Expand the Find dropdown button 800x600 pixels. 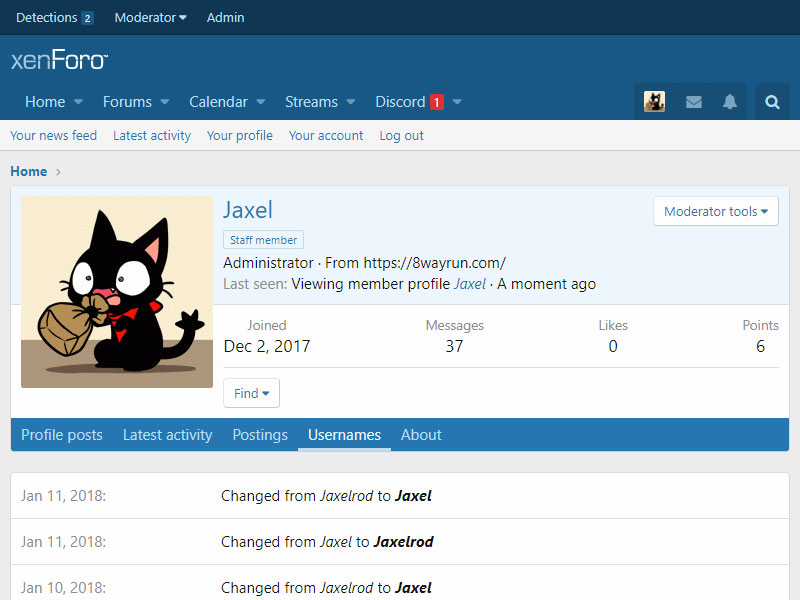tap(251, 393)
